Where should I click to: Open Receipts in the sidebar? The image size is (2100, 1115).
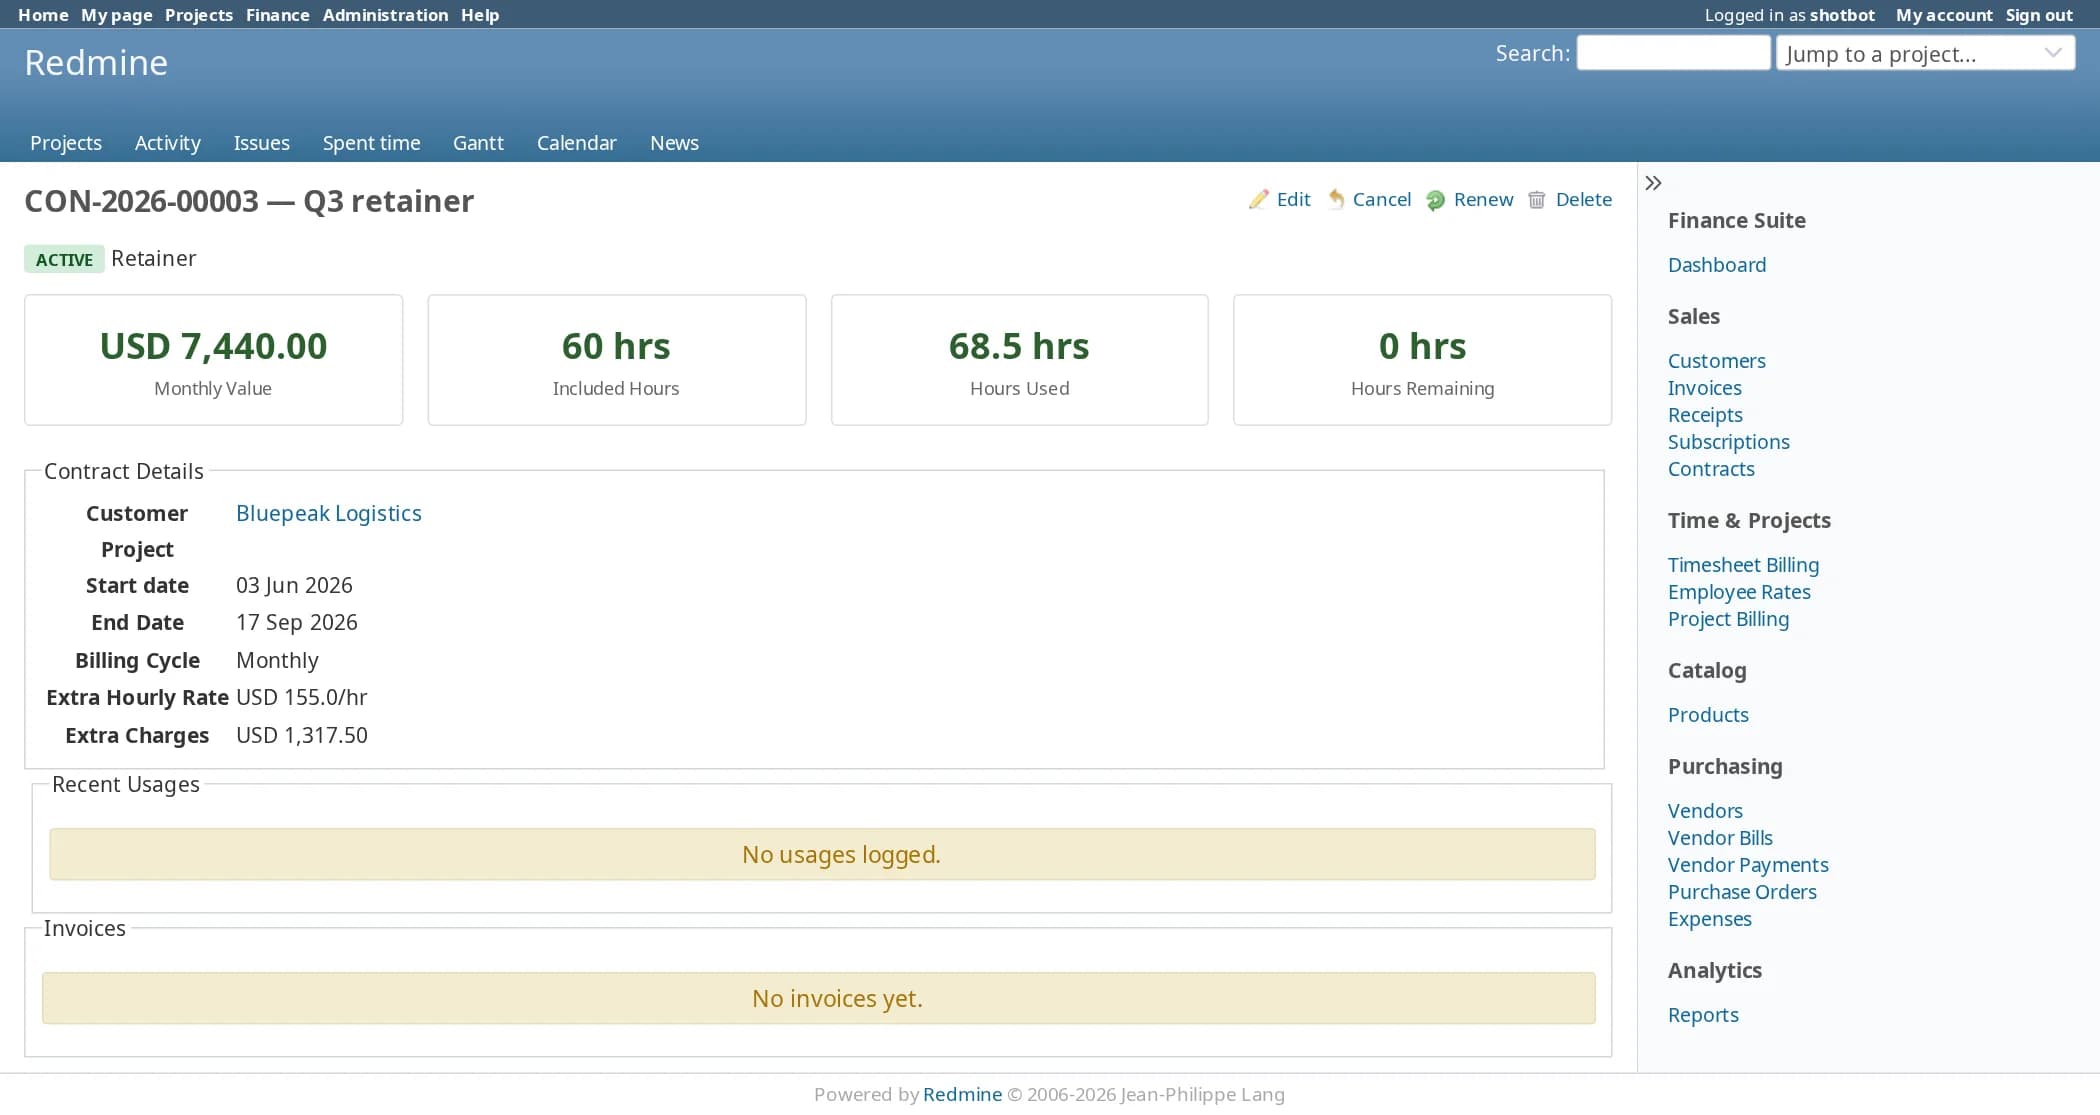[x=1705, y=415]
